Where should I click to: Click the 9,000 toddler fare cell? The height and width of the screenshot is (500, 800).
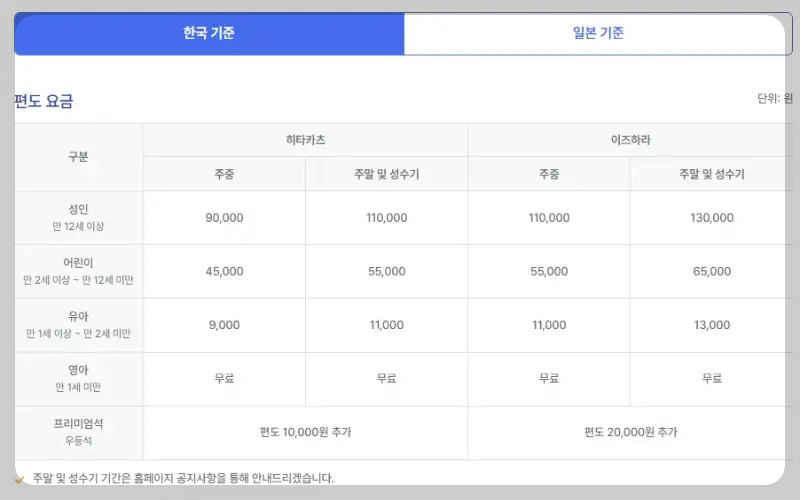[x=224, y=325]
